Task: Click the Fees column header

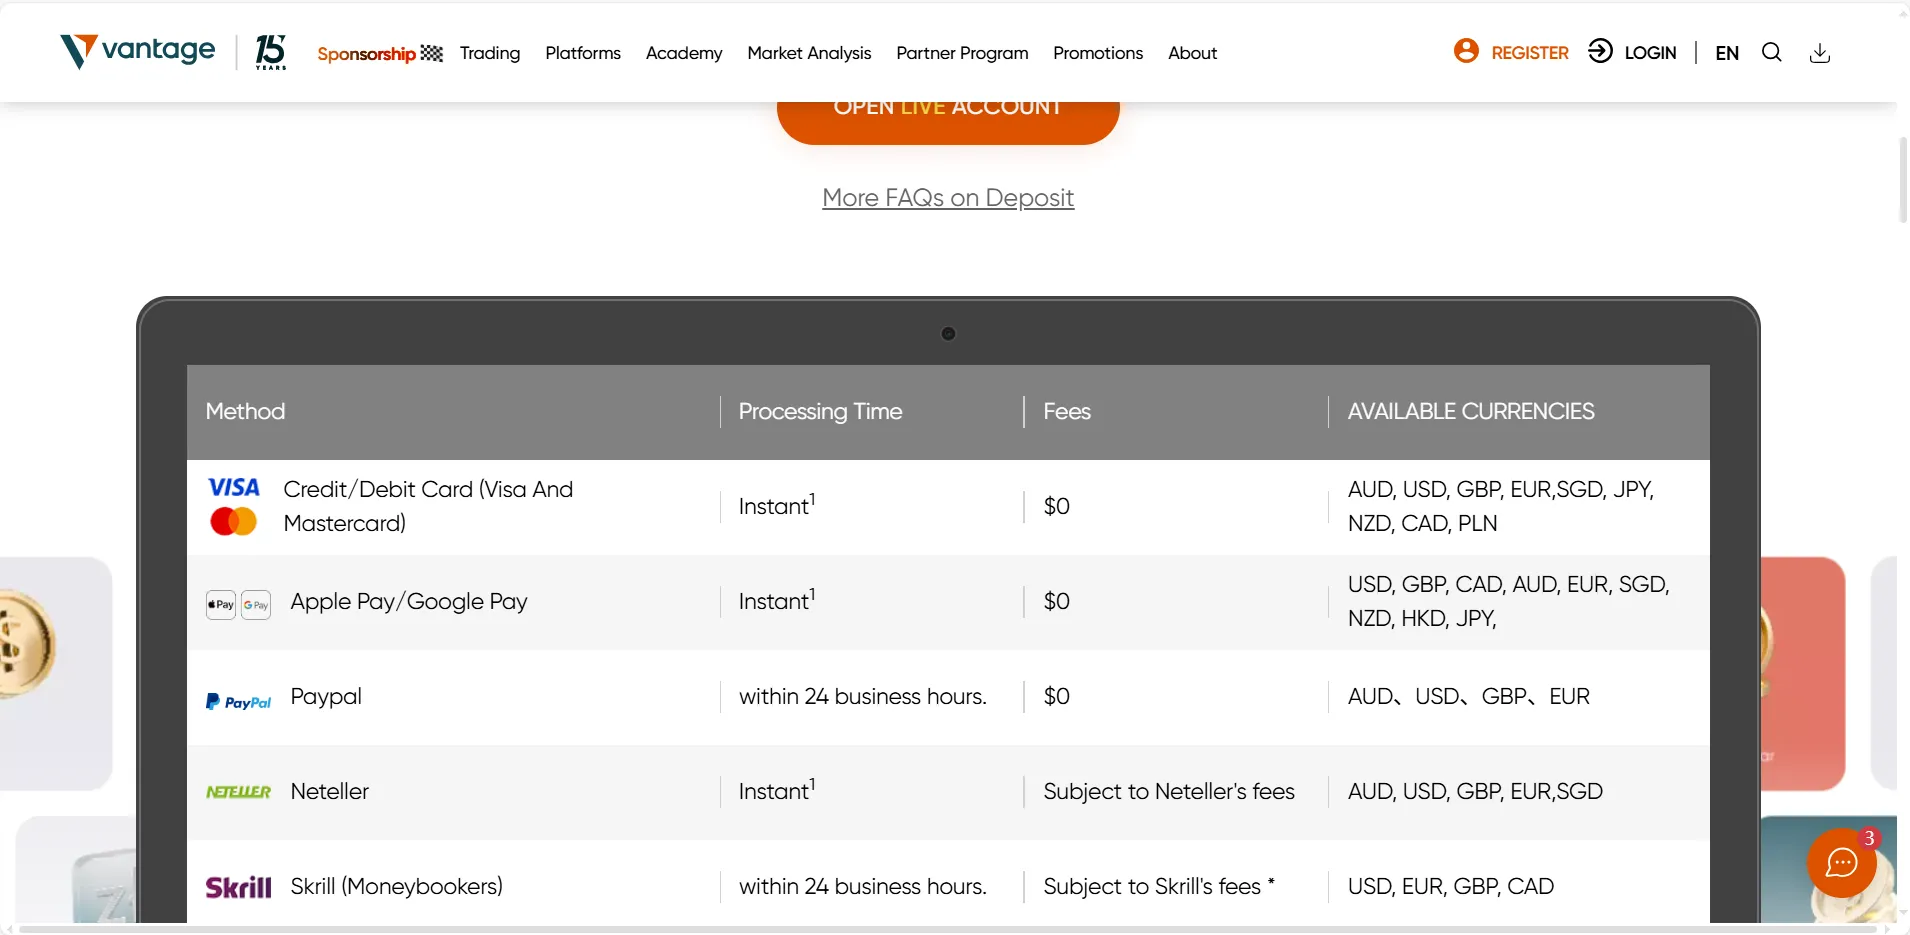Action: [x=1067, y=411]
